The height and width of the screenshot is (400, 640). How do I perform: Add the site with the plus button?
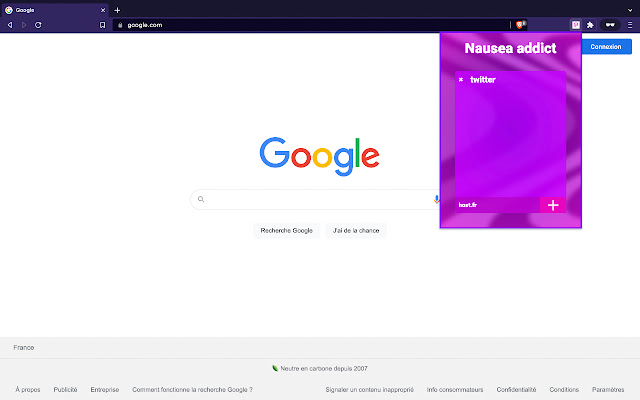(553, 205)
